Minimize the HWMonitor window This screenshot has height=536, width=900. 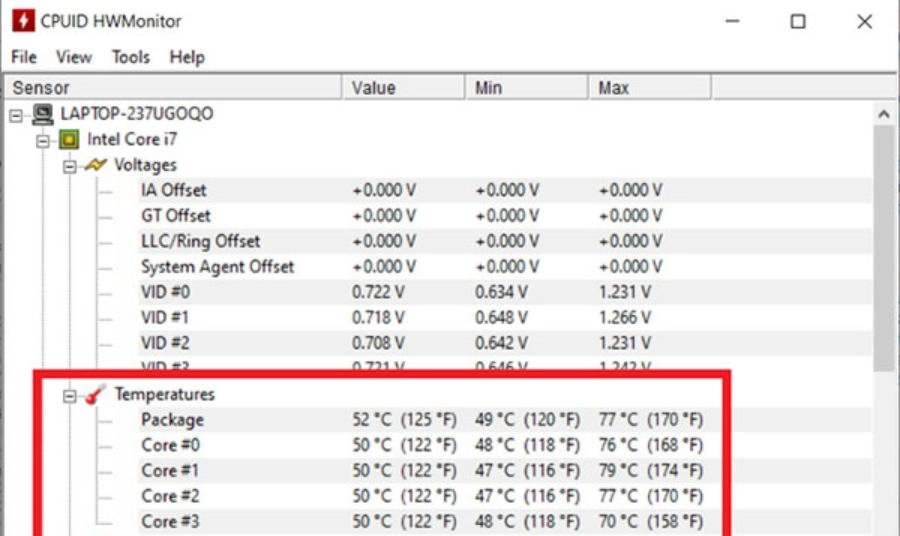click(x=732, y=21)
